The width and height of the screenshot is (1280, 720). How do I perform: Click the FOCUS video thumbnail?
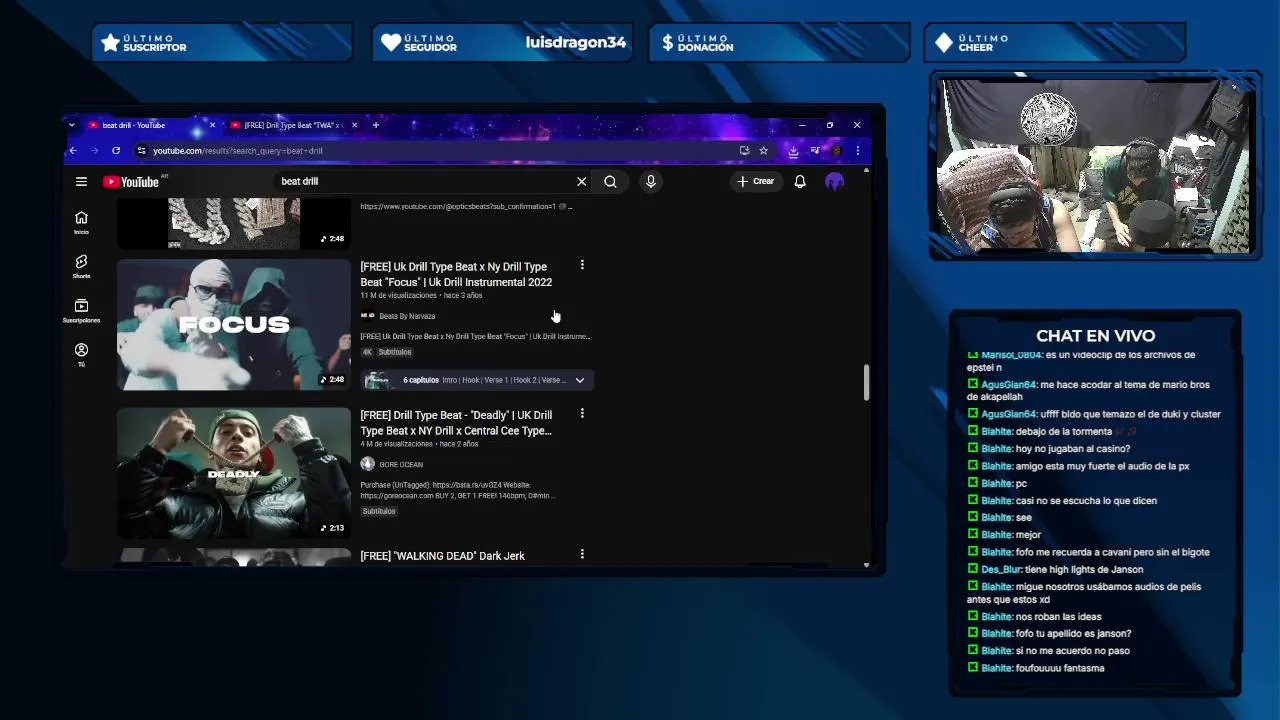[234, 324]
